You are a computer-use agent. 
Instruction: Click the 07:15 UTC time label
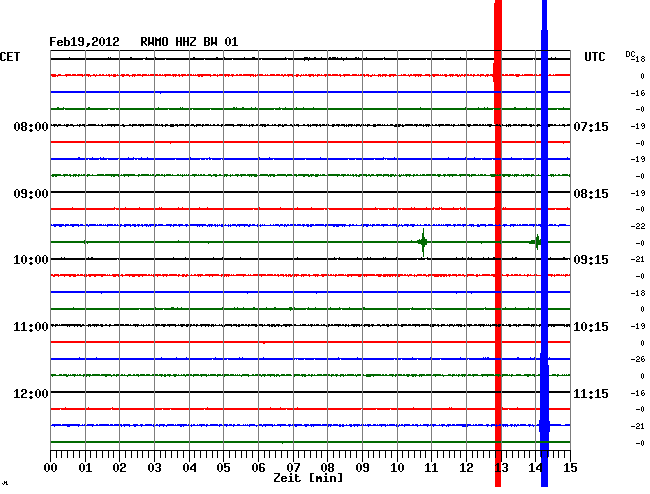click(591, 126)
